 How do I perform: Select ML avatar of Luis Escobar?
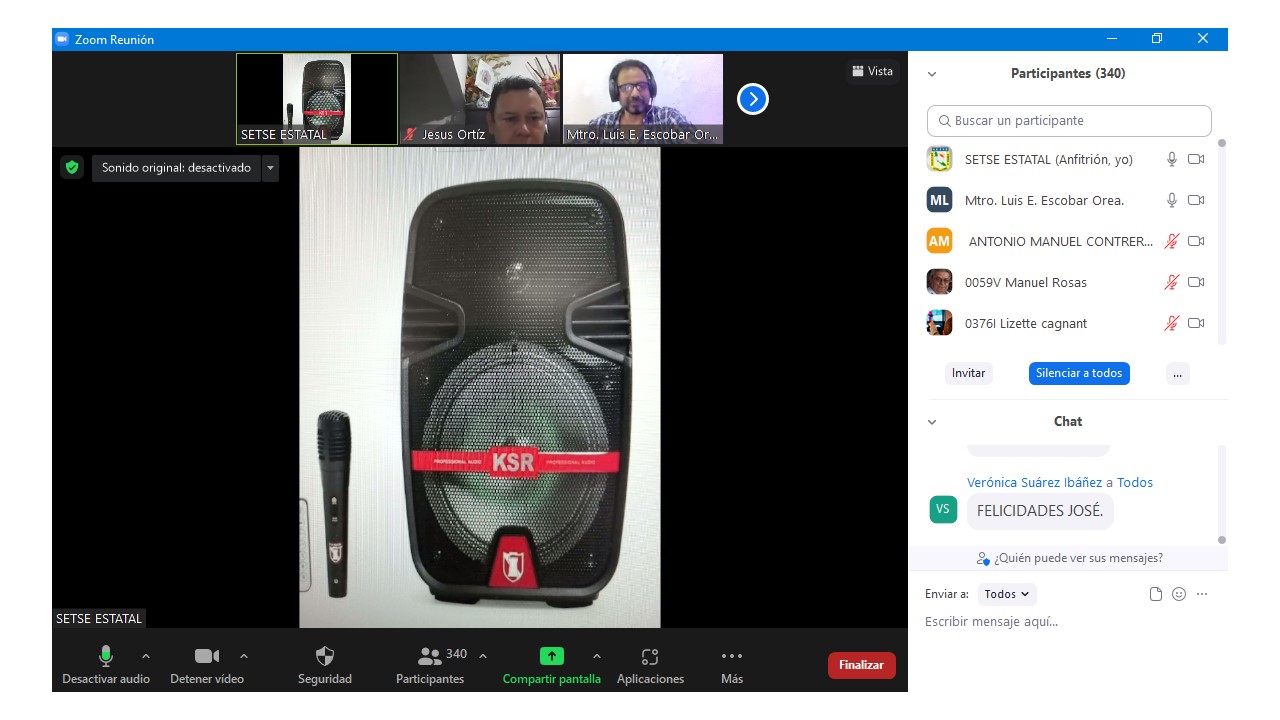click(x=939, y=200)
